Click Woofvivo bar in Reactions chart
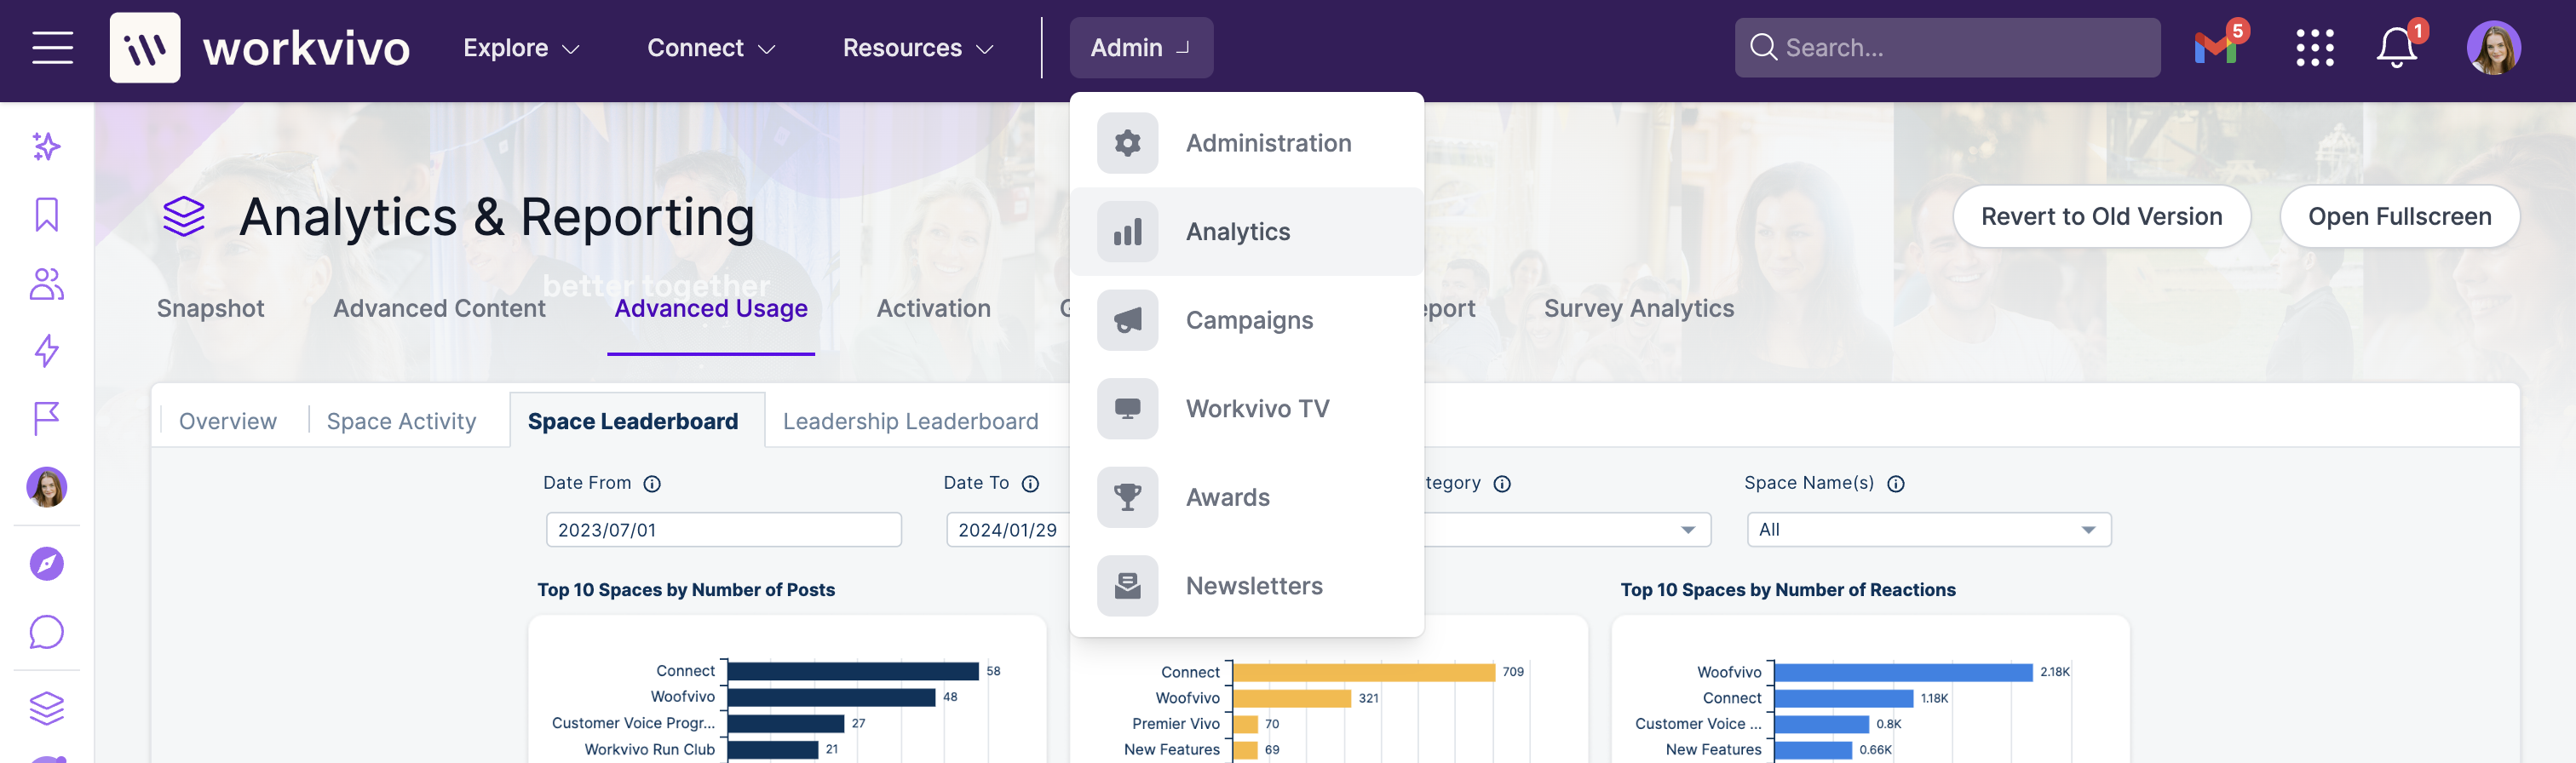The height and width of the screenshot is (763, 2576). [1903, 672]
